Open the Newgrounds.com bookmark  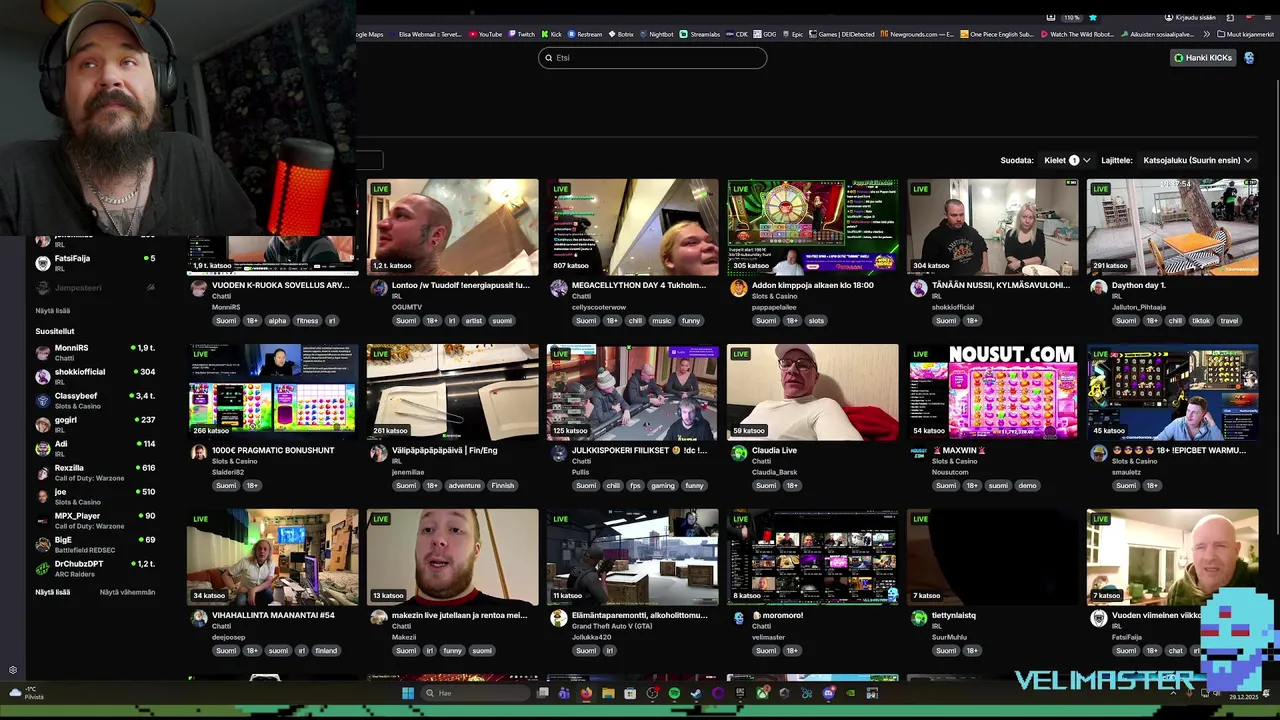[x=916, y=34]
